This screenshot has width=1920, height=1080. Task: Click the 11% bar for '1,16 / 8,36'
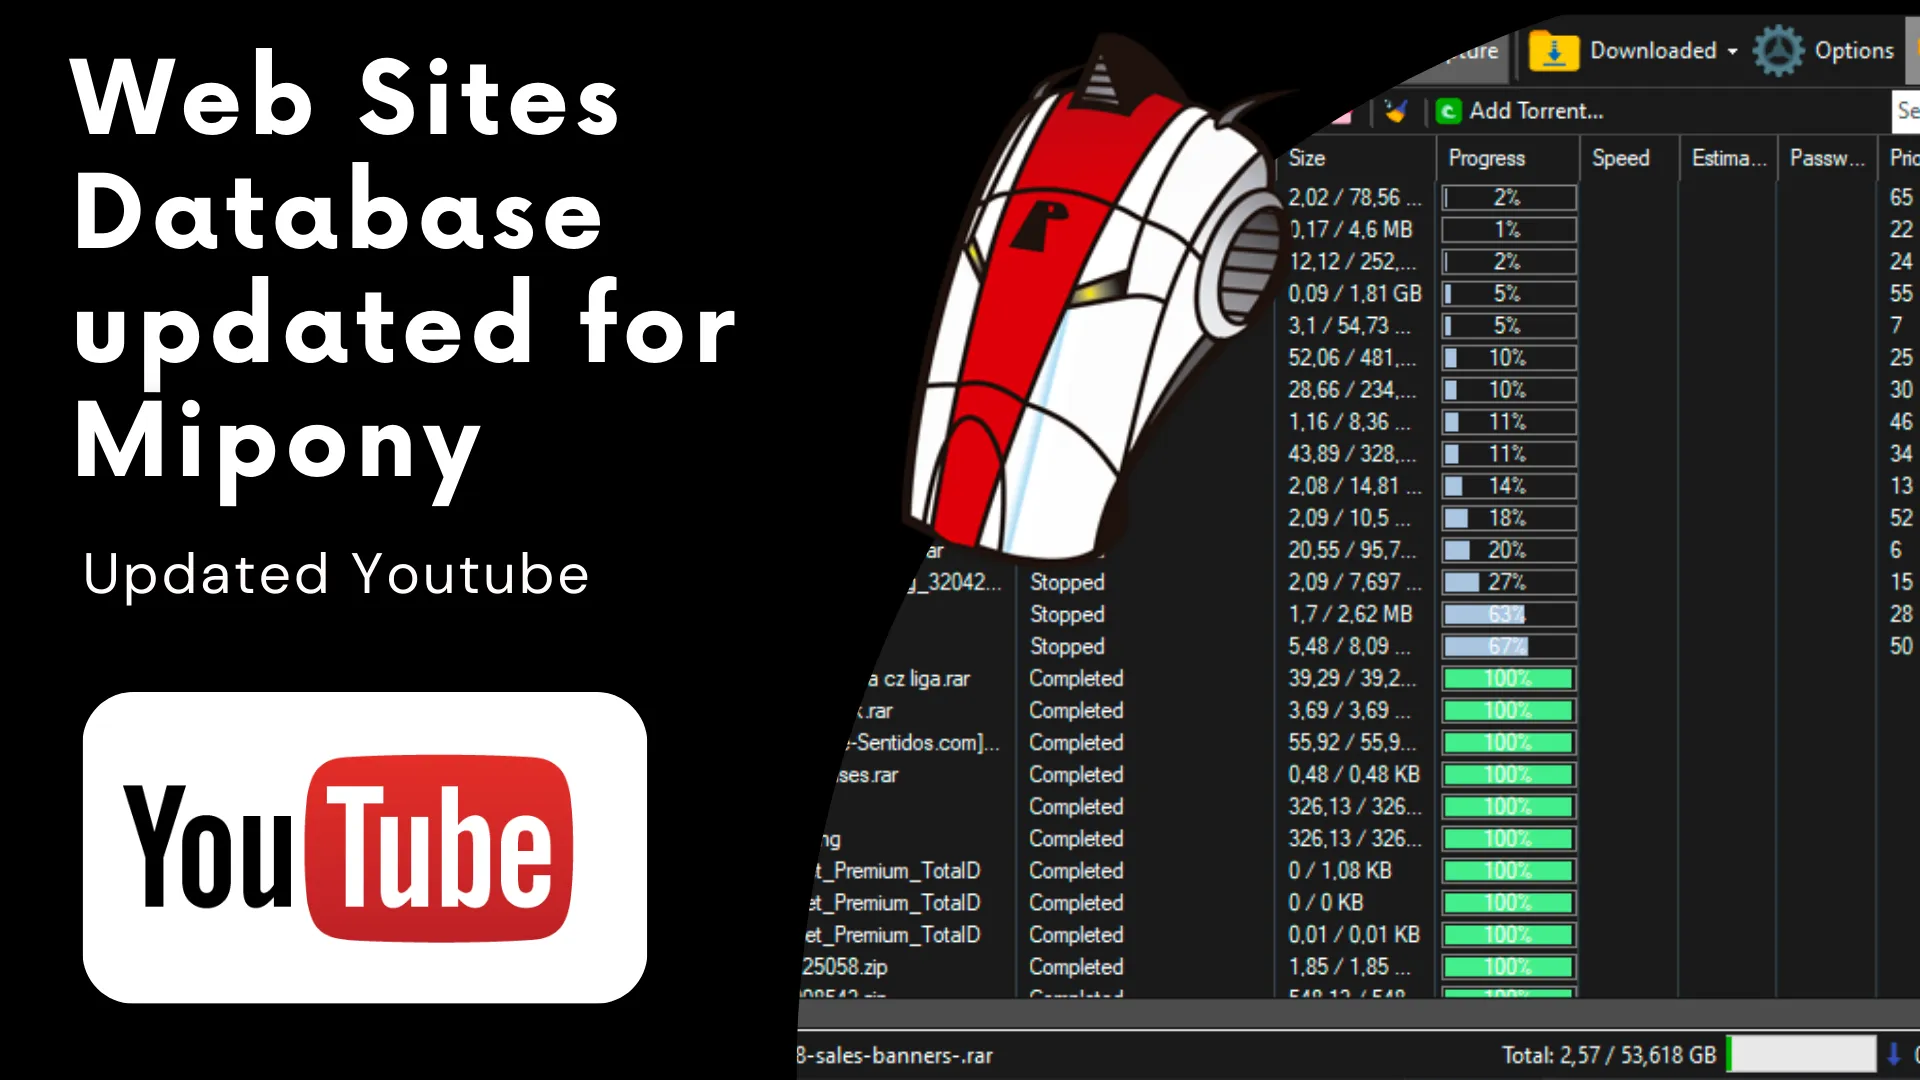click(x=1508, y=422)
